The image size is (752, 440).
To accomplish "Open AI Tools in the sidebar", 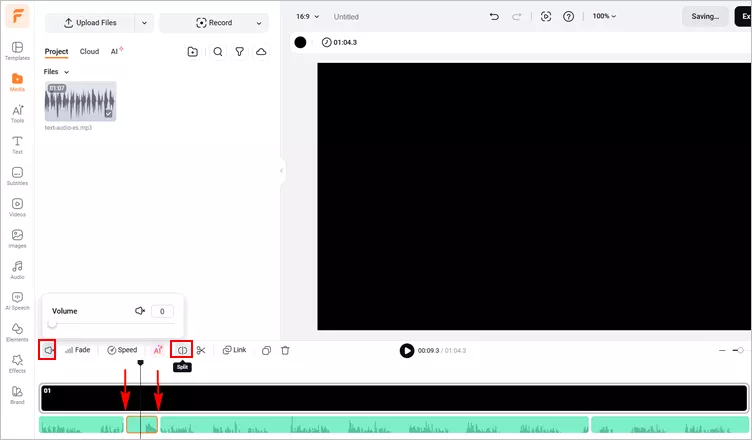I will click(x=17, y=114).
